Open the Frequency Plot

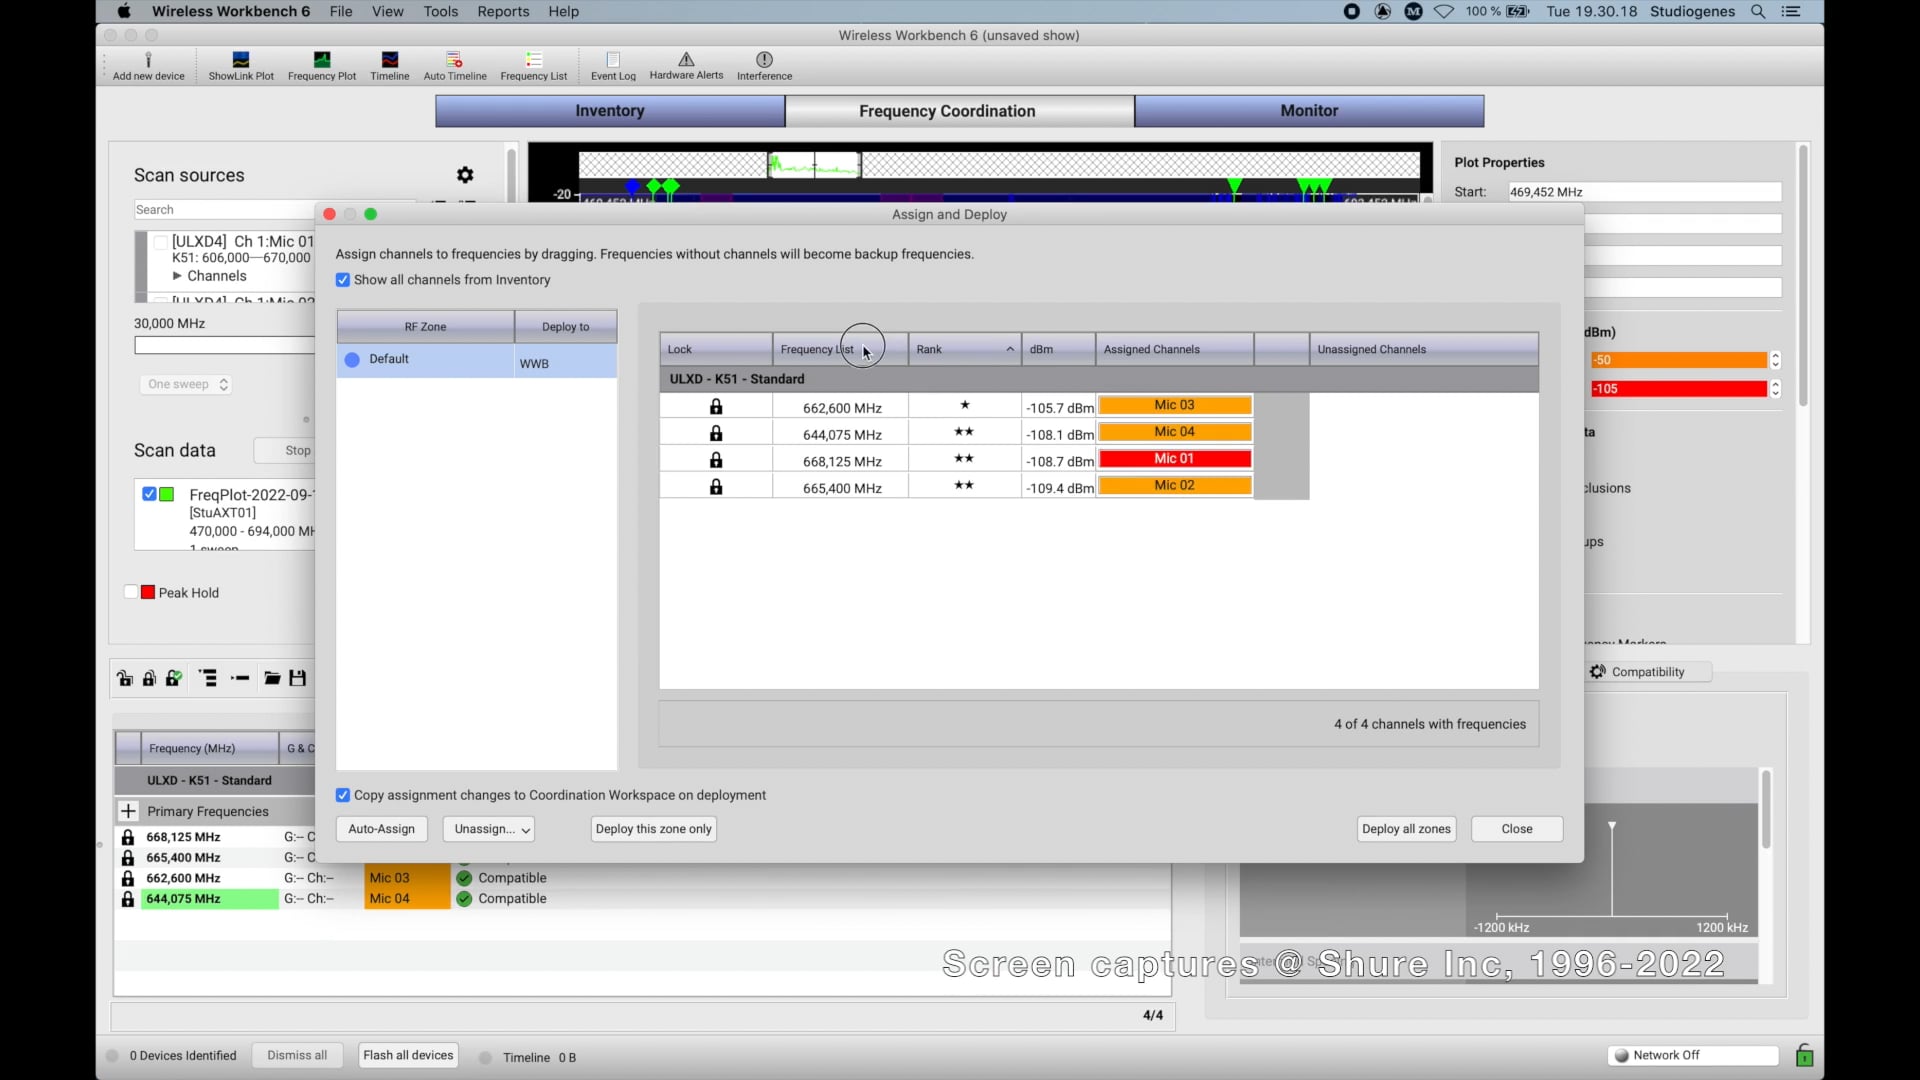point(321,65)
